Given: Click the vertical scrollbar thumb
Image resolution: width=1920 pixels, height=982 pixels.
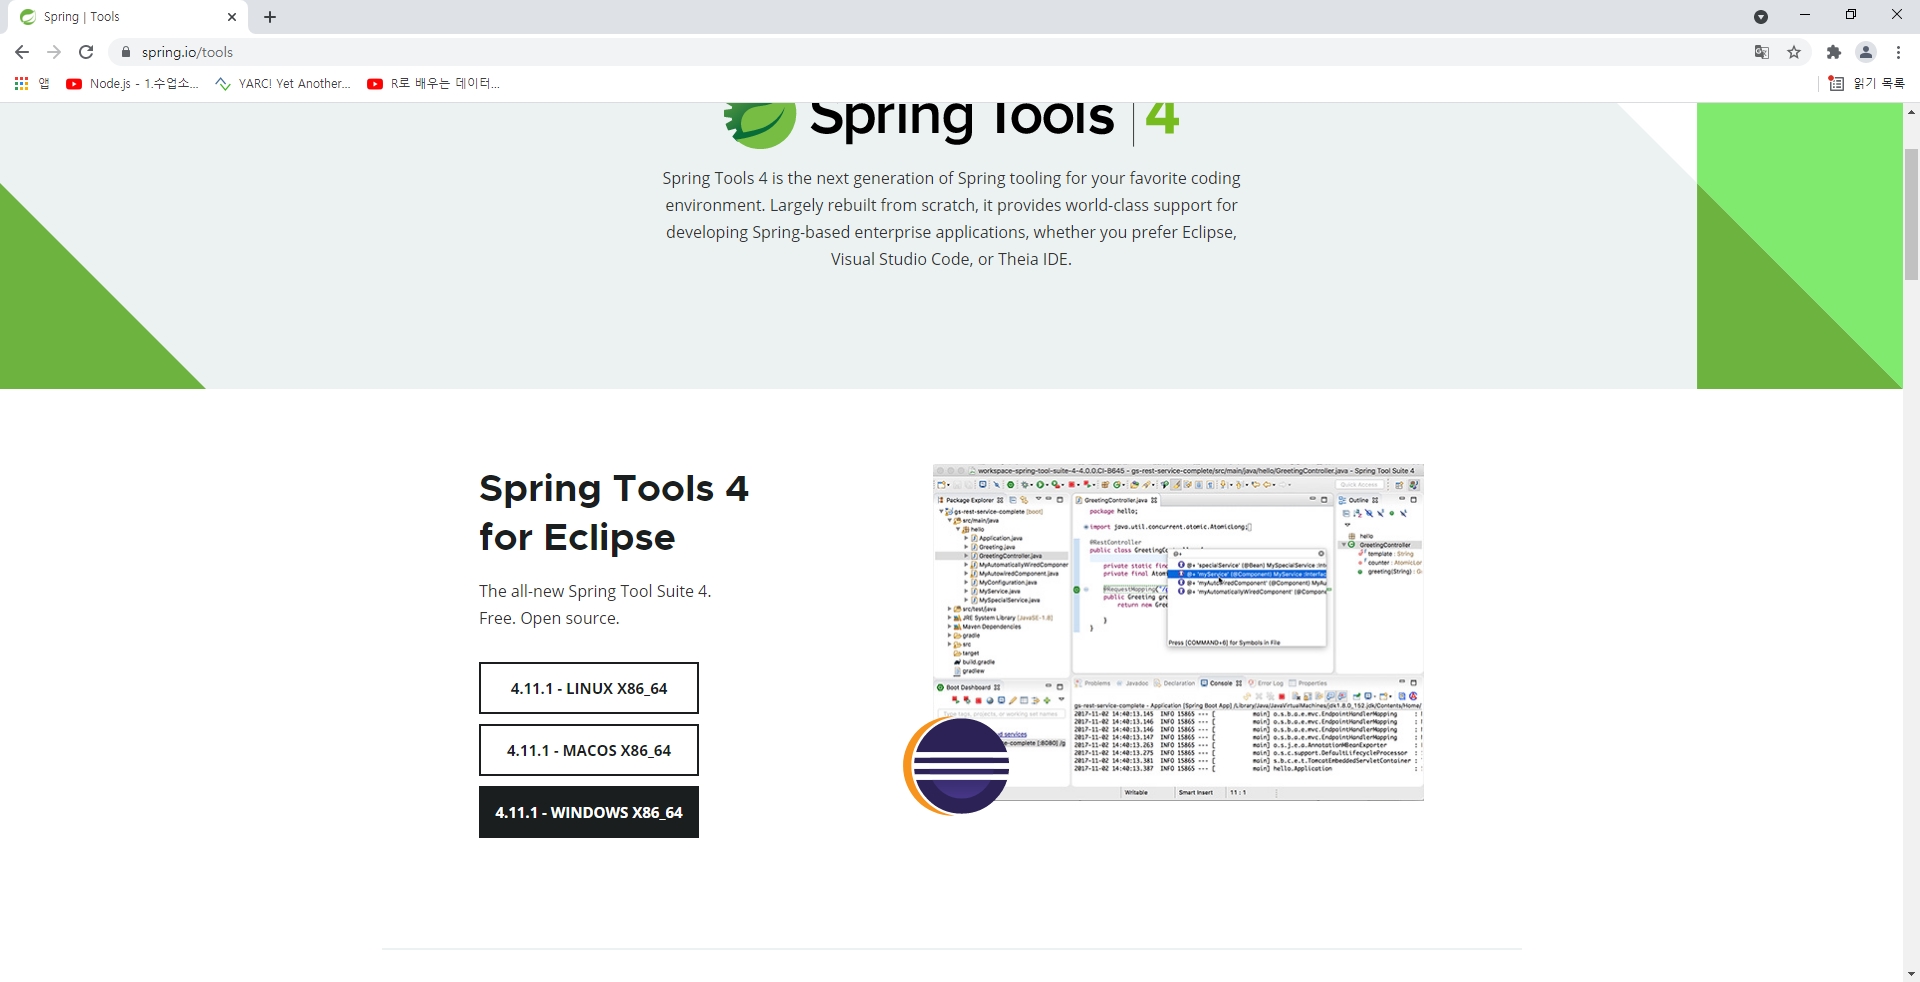Looking at the screenshot, I should pyautogui.click(x=1911, y=214).
